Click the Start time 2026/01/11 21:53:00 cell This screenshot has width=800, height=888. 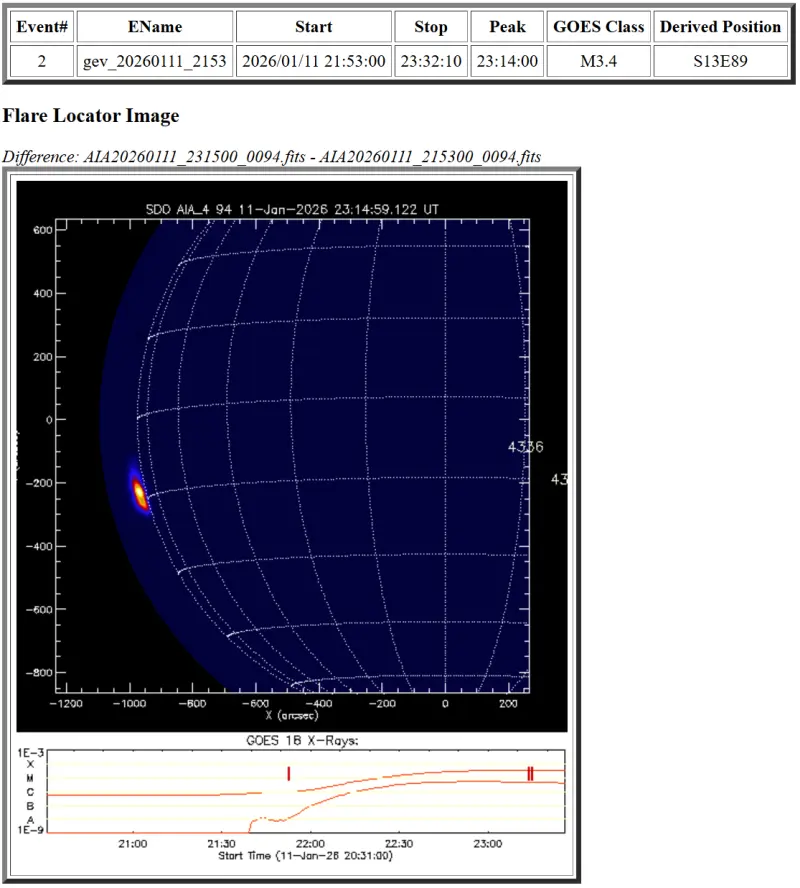tap(313, 62)
